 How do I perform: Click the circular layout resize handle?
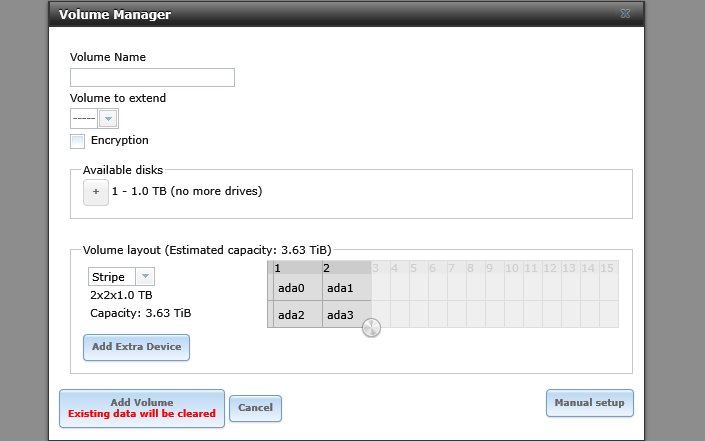pyautogui.click(x=371, y=327)
